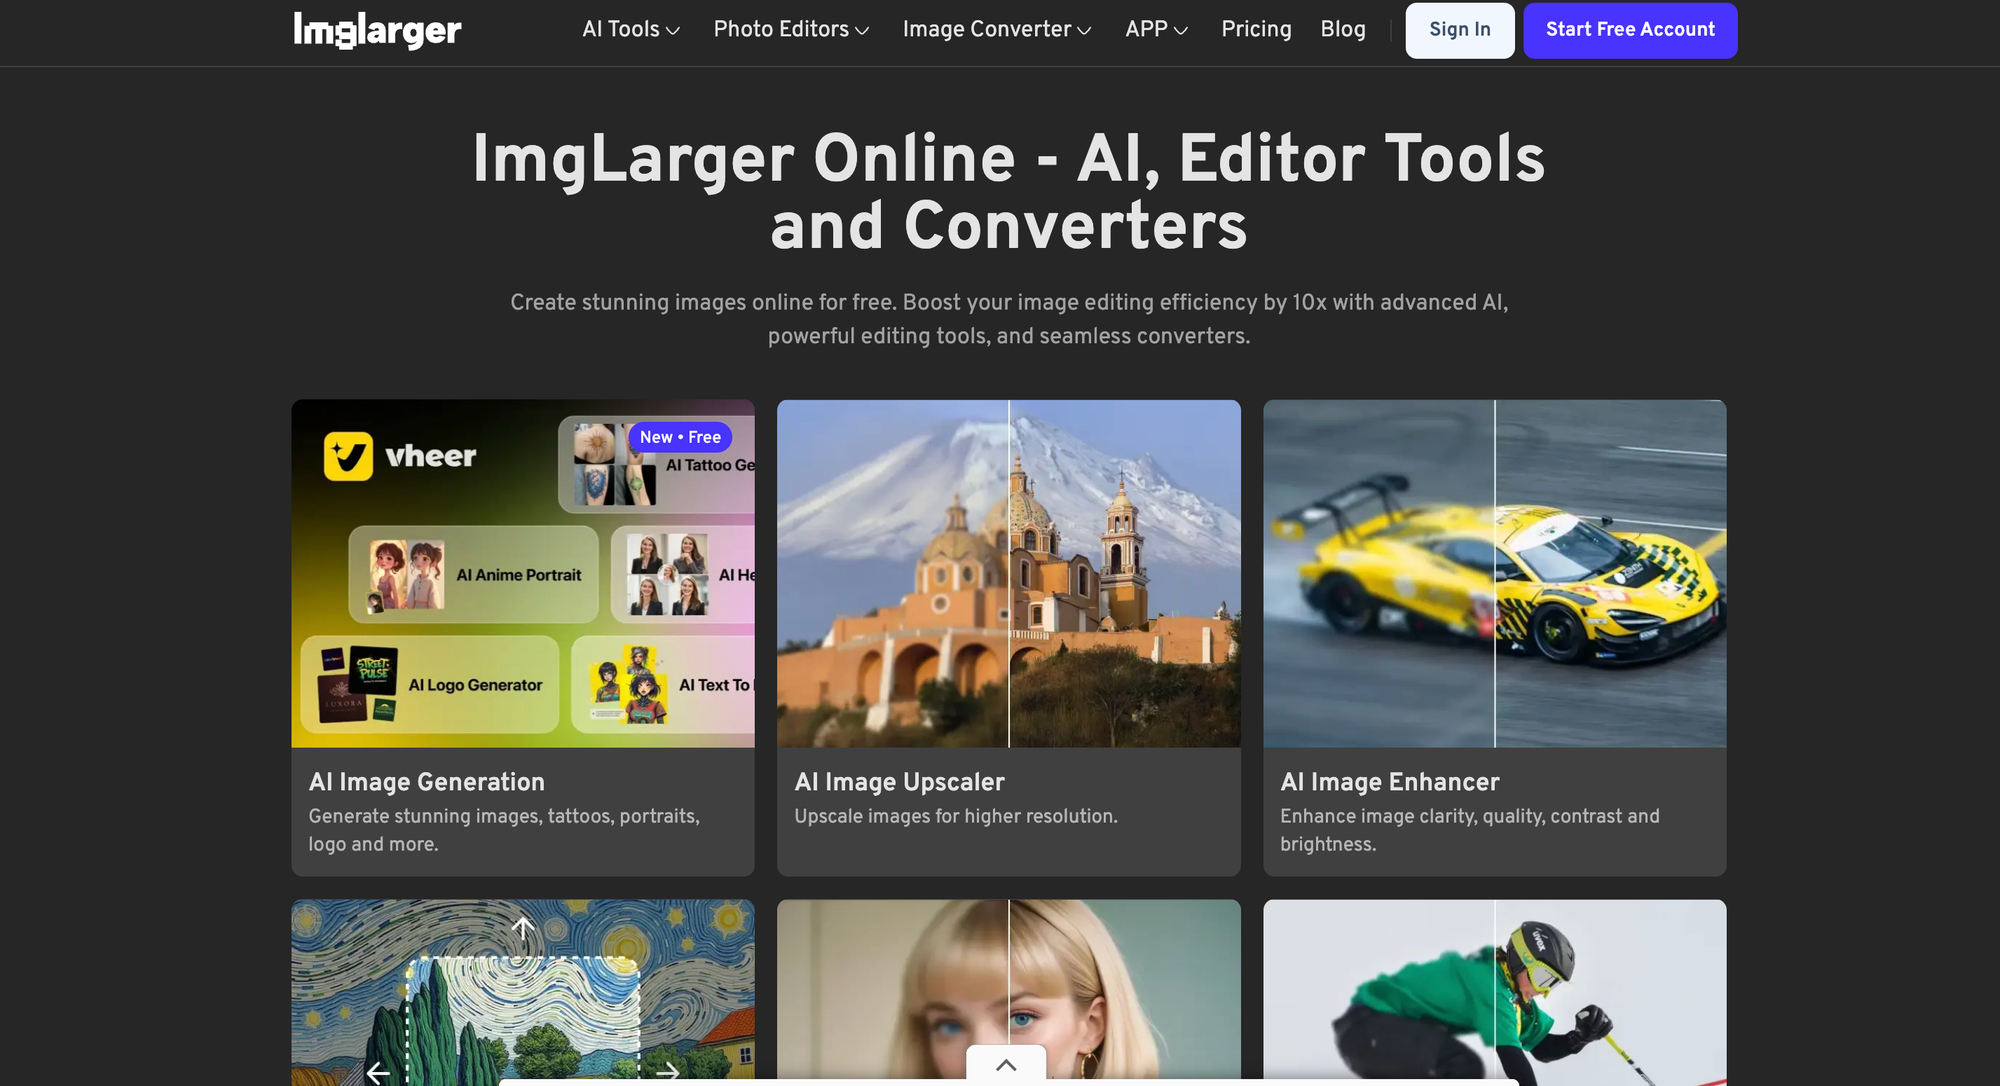Click the left arrow on painting image
The image size is (2000, 1086).
tap(378, 1072)
